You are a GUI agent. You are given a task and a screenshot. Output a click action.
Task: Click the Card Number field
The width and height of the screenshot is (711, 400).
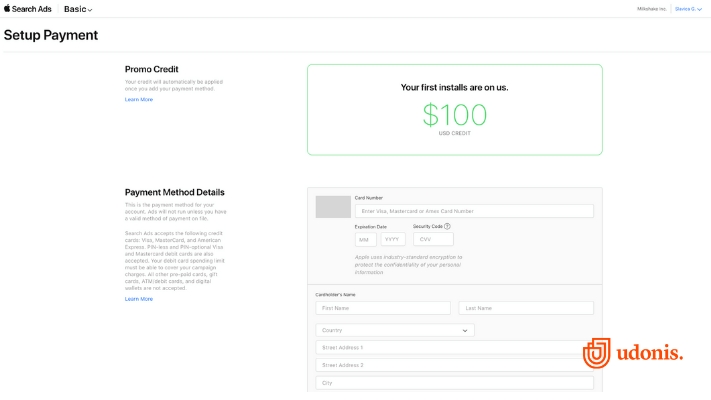pyautogui.click(x=474, y=211)
